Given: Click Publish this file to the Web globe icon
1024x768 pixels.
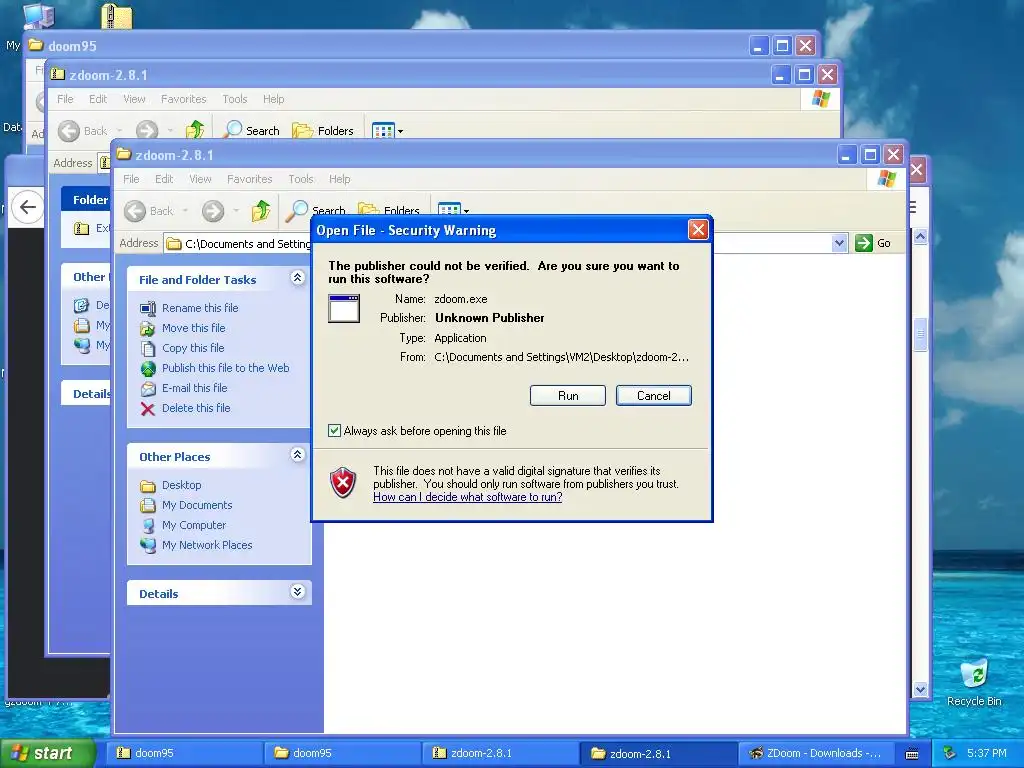Looking at the screenshot, I should [x=148, y=368].
